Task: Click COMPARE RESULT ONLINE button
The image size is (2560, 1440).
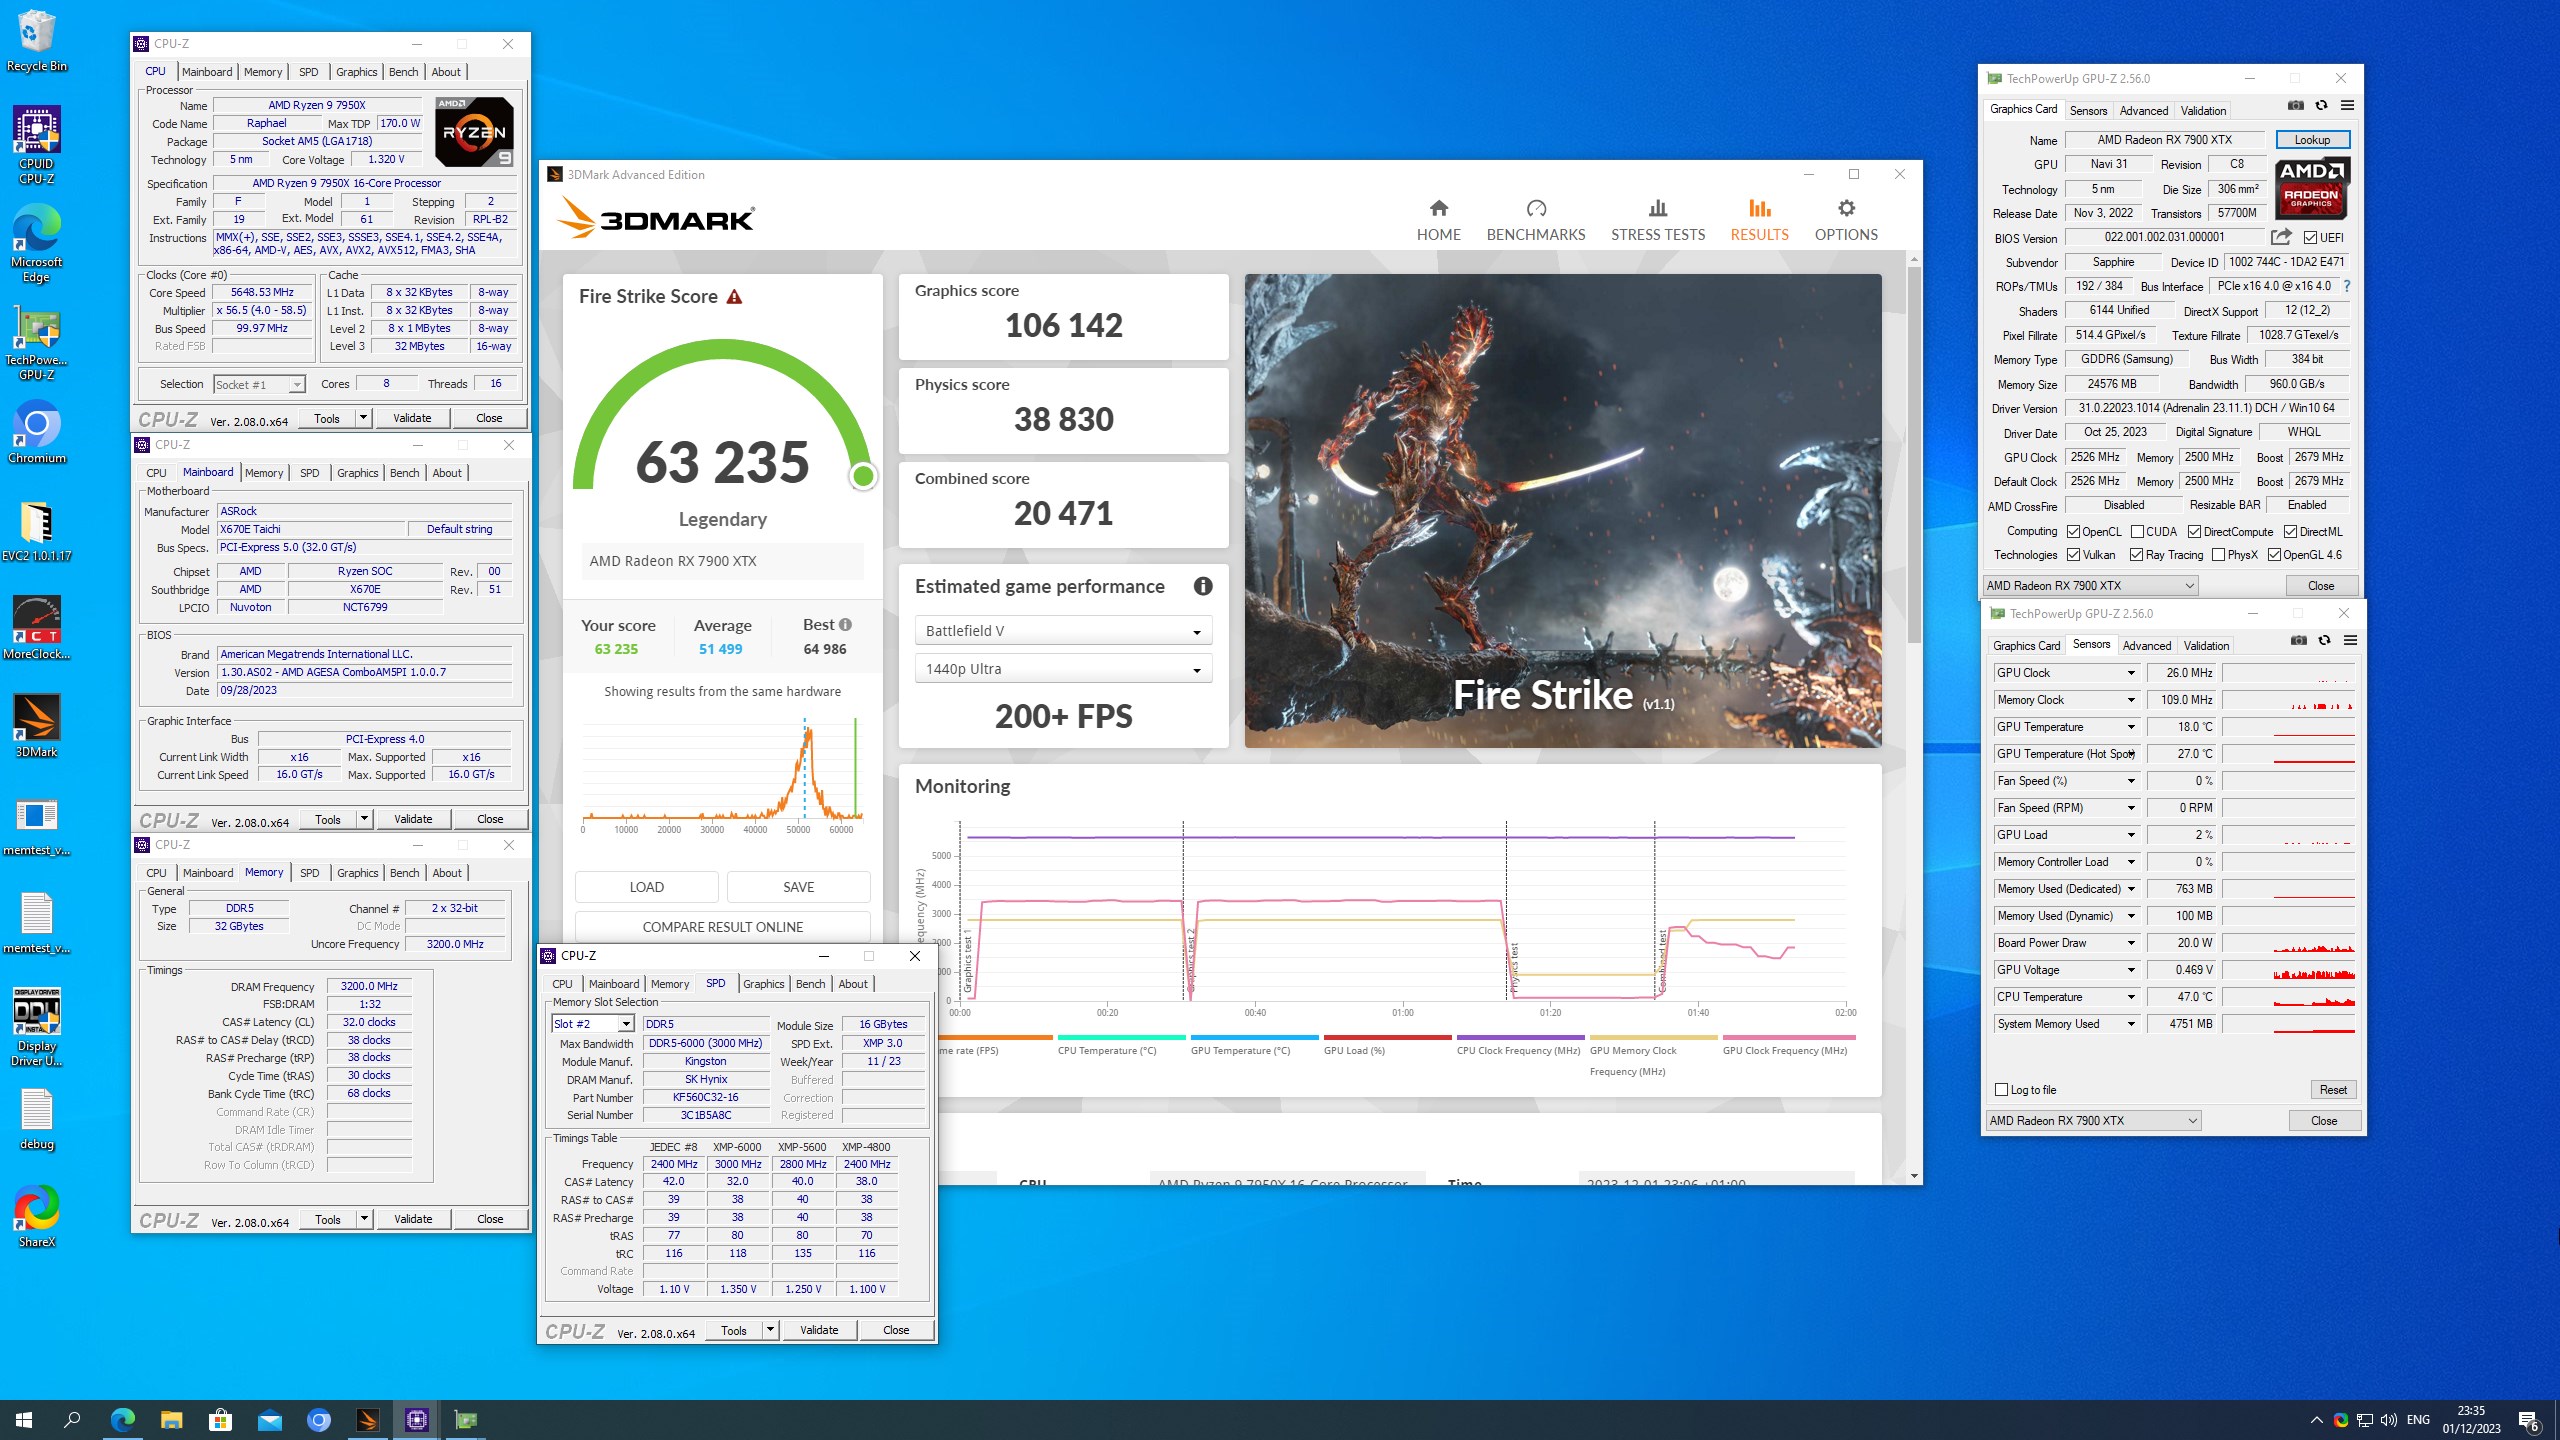Action: click(722, 927)
